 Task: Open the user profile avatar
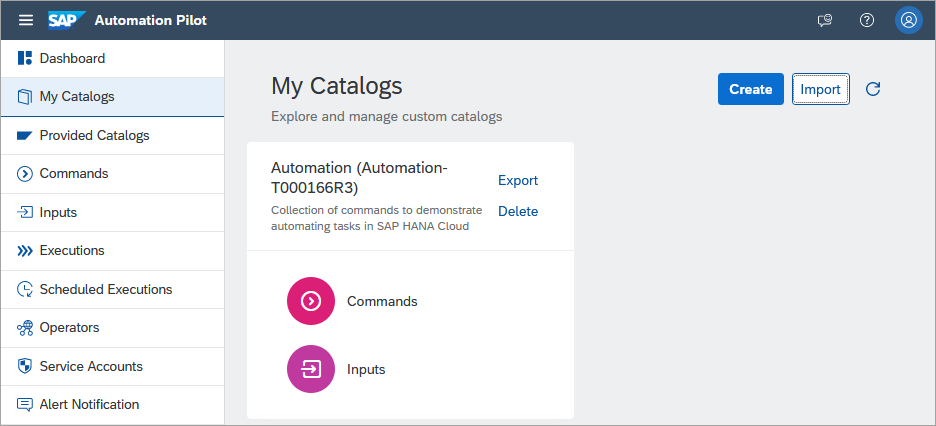[x=909, y=20]
